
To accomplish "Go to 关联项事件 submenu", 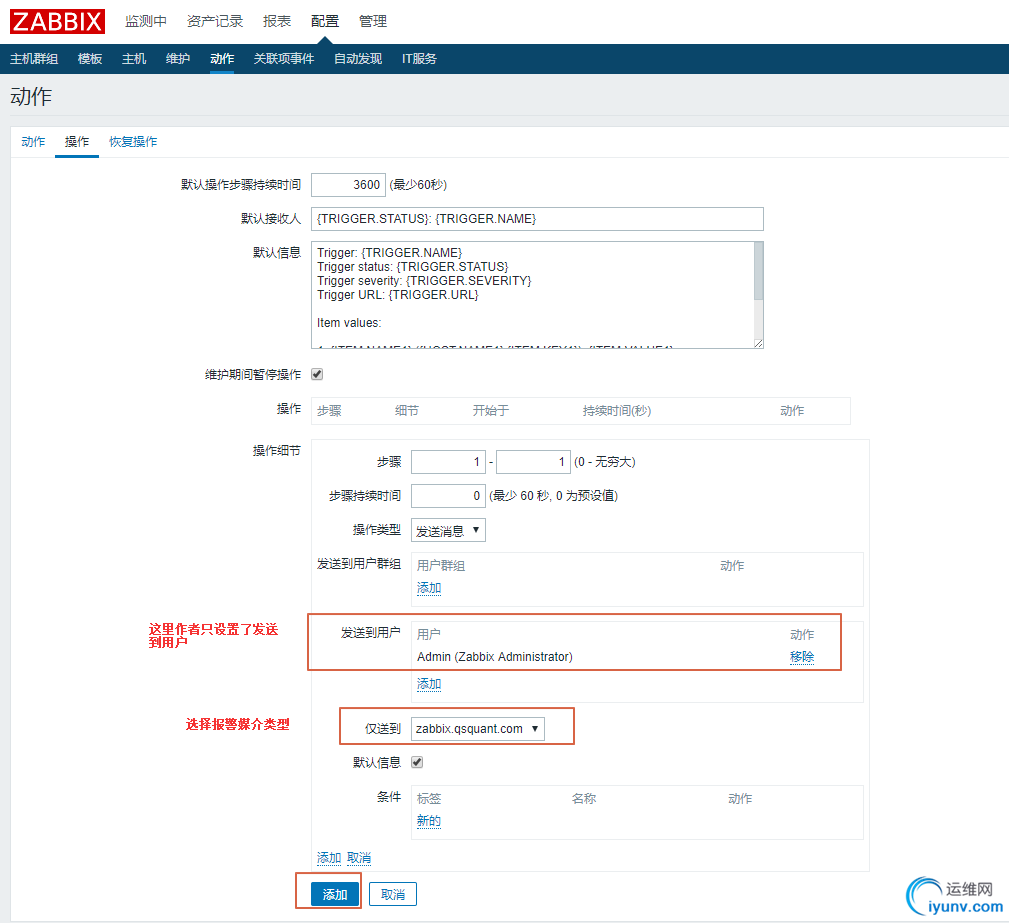I will [x=284, y=59].
